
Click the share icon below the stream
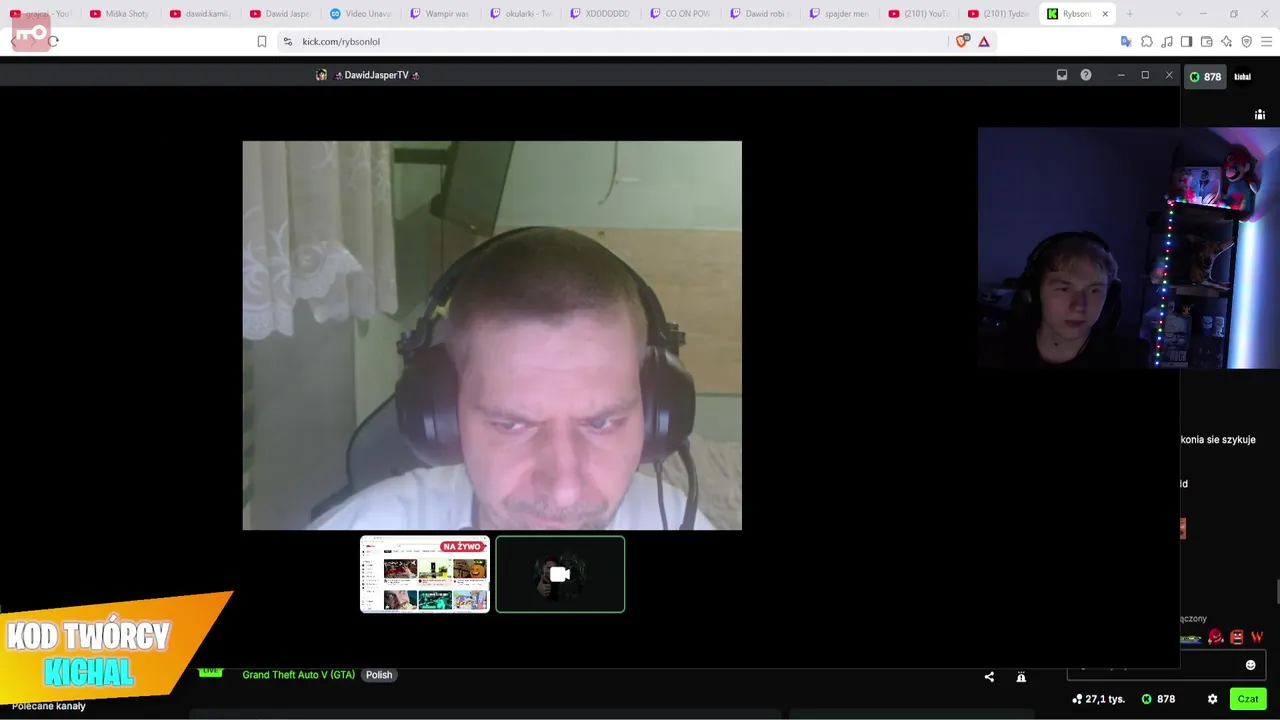(x=989, y=677)
